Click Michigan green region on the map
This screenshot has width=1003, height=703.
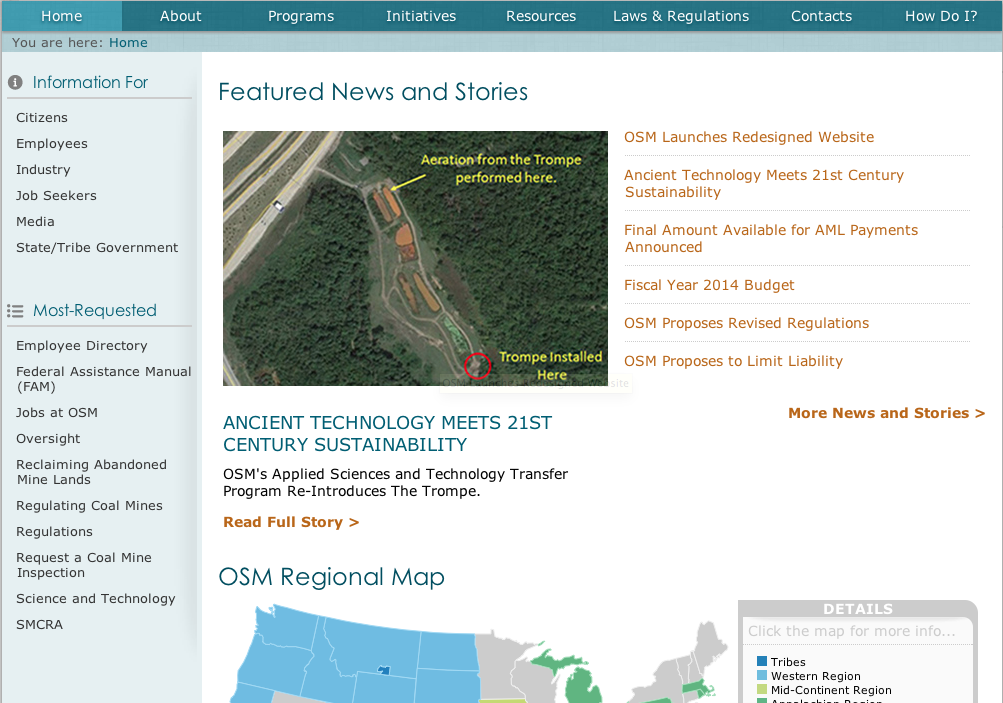pyautogui.click(x=581, y=688)
